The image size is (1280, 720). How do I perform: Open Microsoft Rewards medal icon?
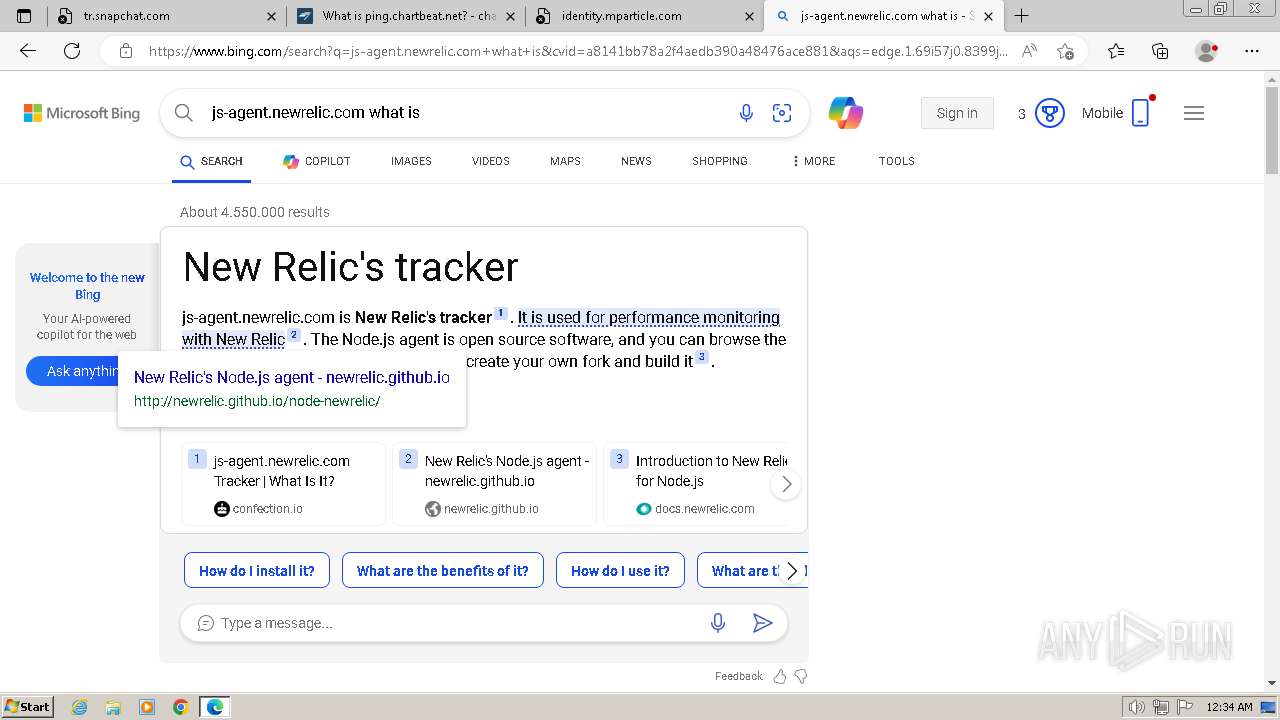[x=1049, y=113]
